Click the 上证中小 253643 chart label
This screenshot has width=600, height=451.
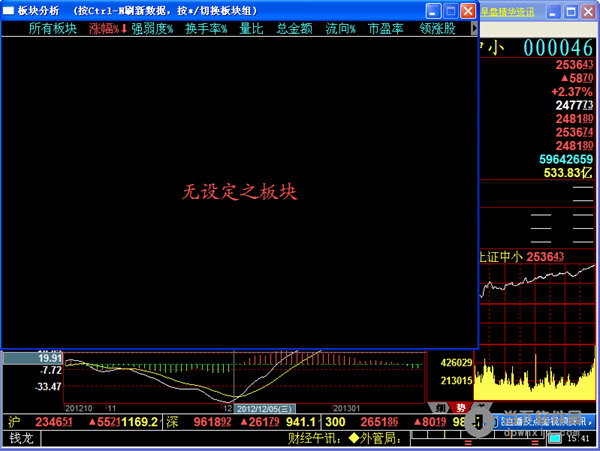[x=521, y=257]
